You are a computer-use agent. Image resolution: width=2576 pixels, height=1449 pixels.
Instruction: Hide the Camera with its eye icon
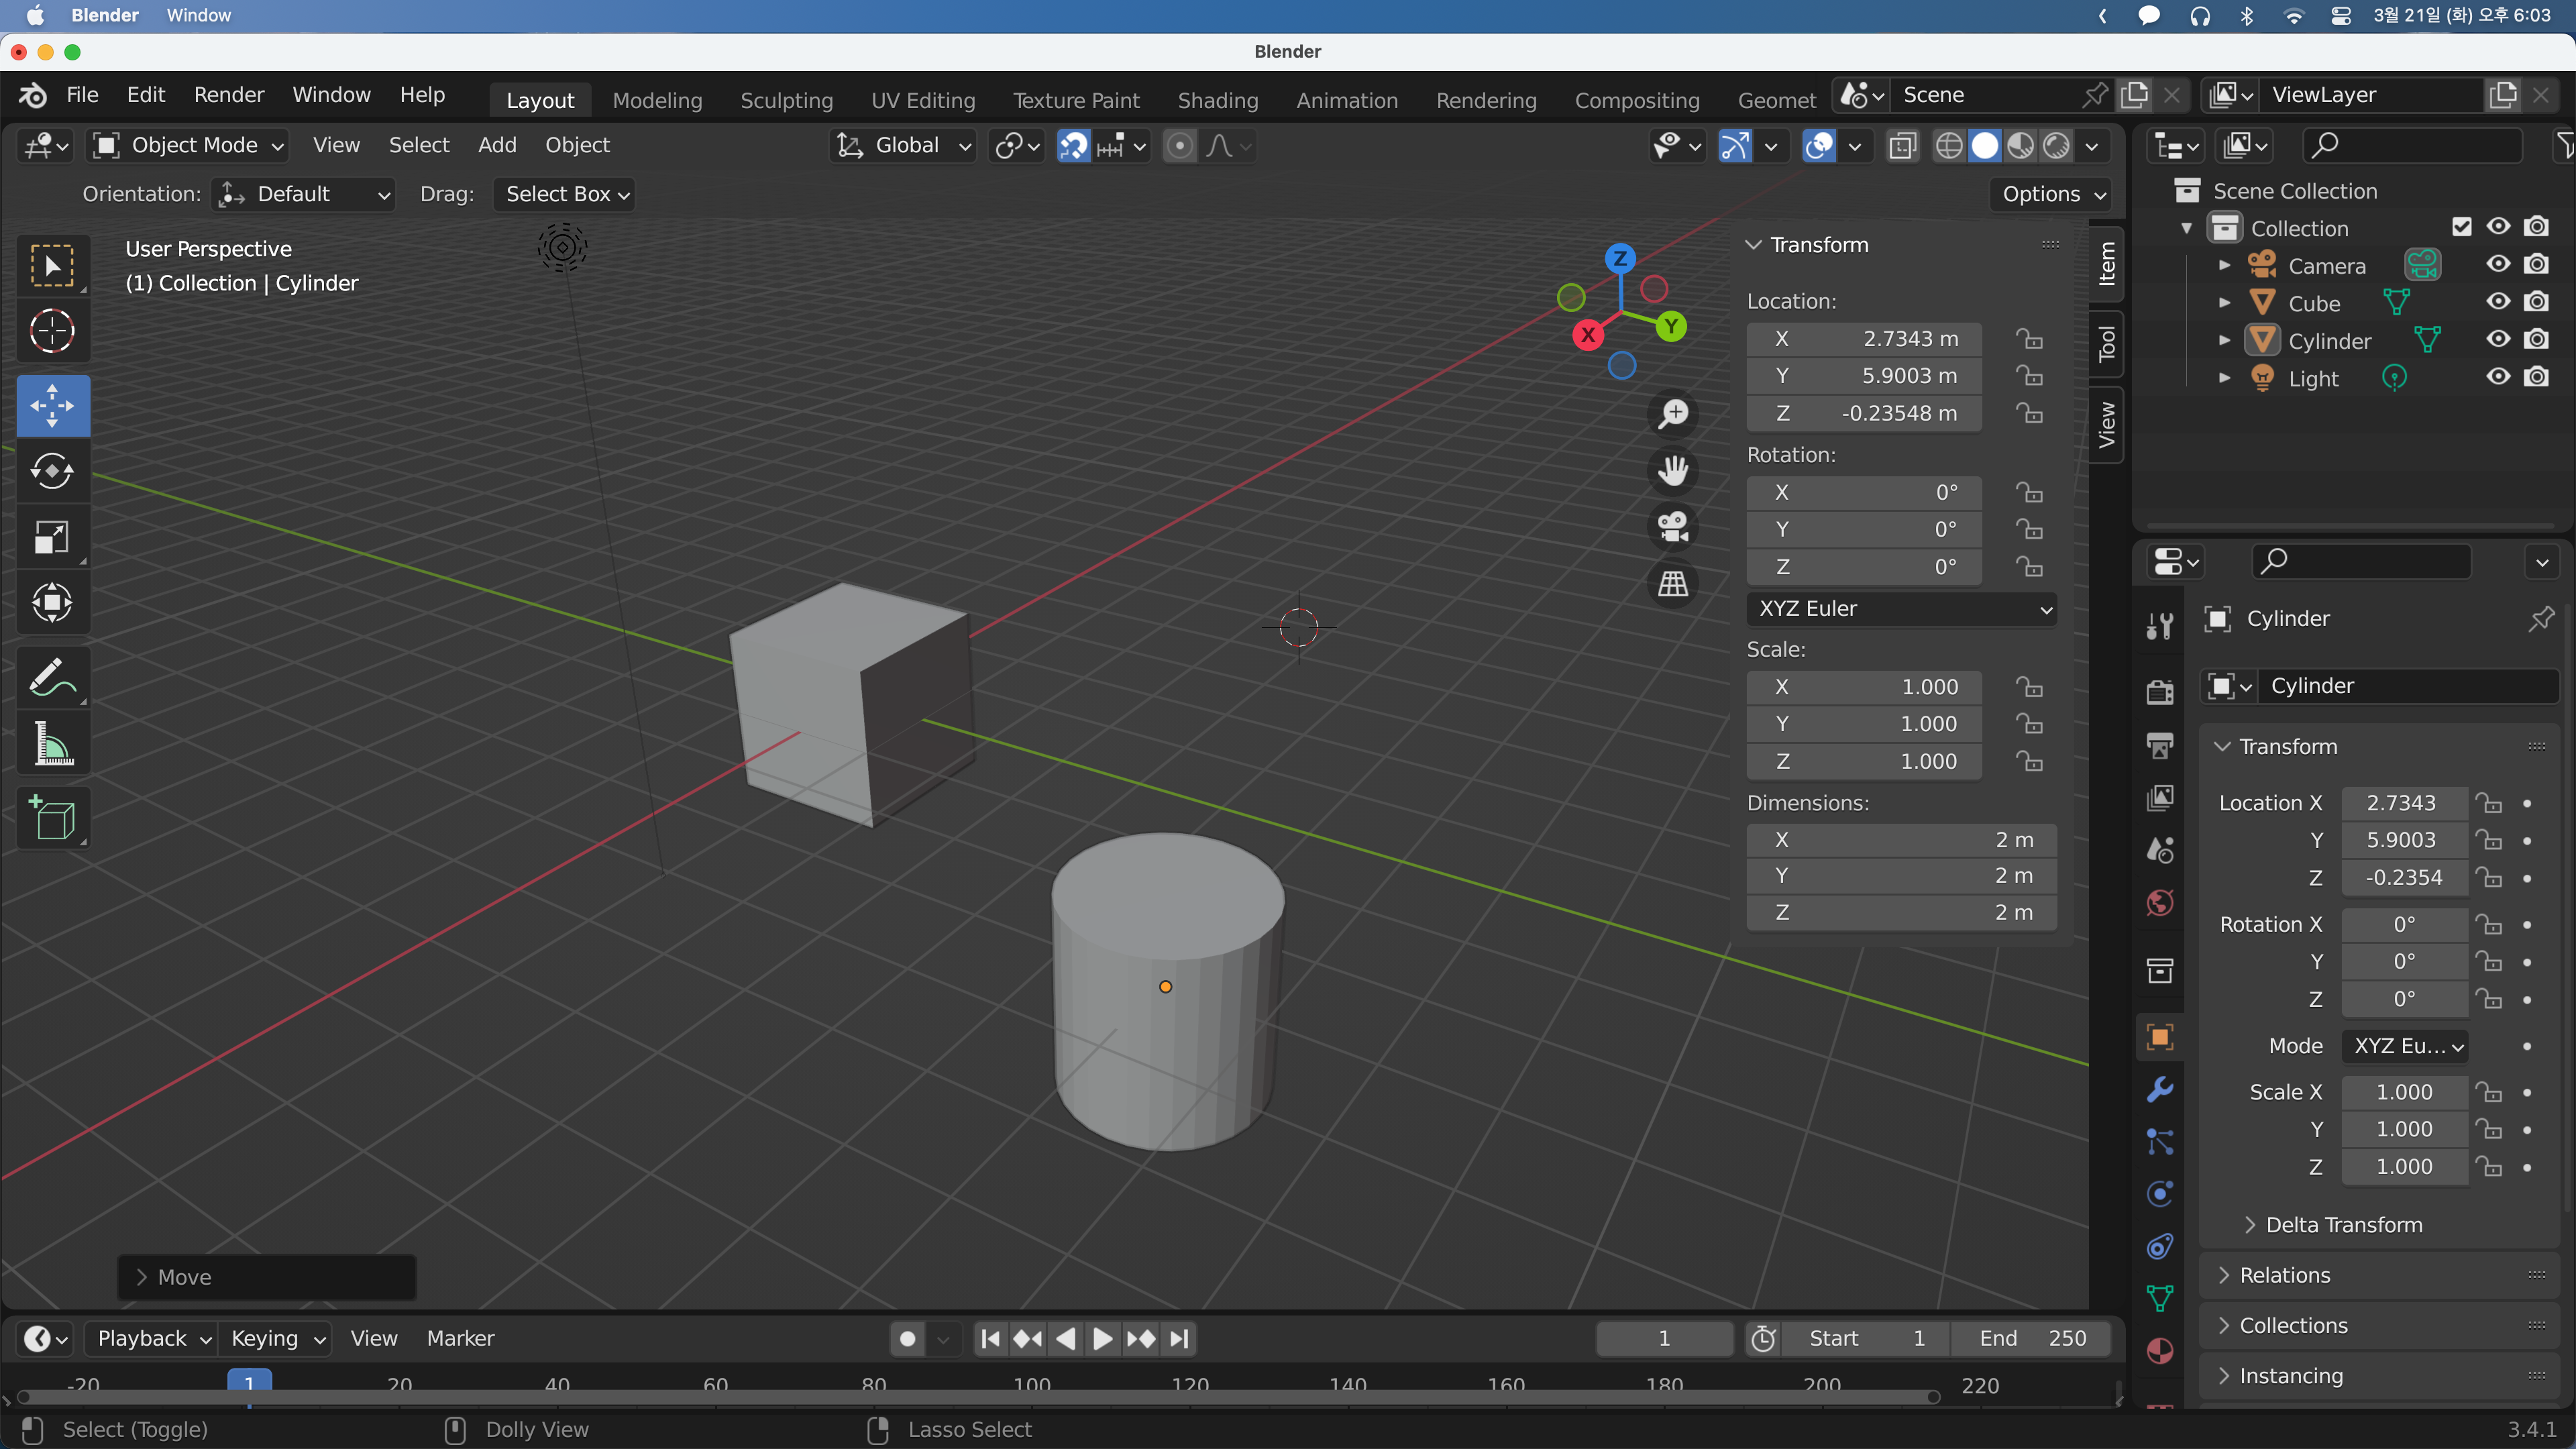(x=2498, y=264)
